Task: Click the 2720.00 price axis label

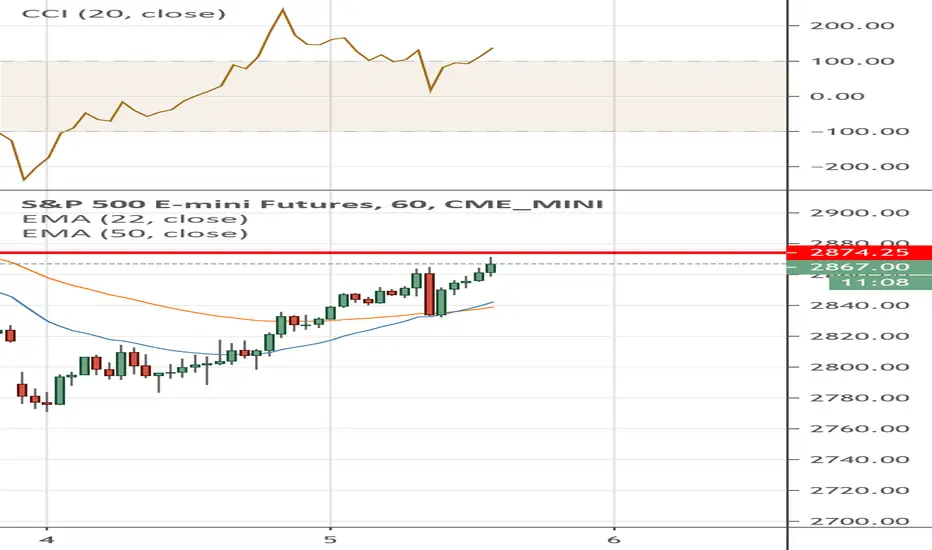Action: 859,491
